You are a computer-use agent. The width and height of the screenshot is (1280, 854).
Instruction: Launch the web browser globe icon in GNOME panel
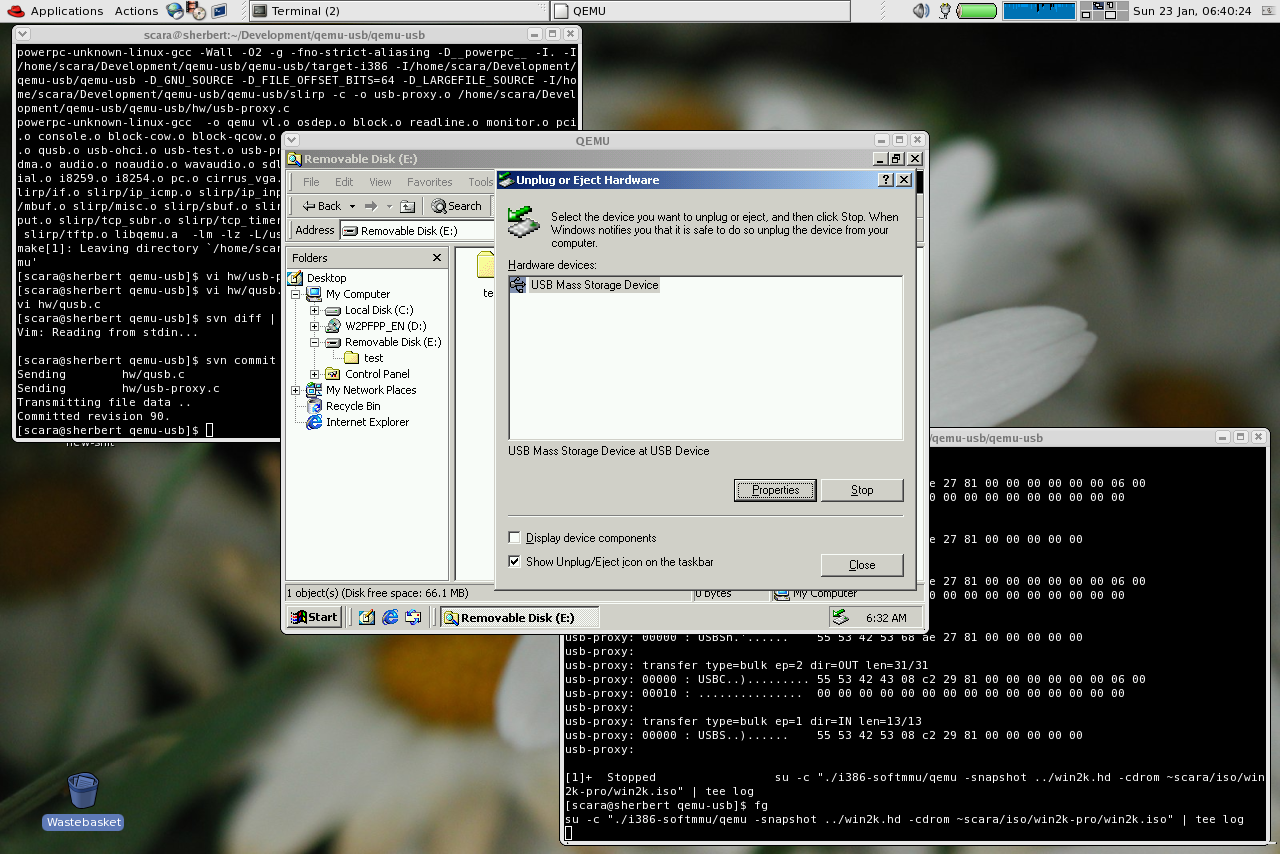coord(175,11)
